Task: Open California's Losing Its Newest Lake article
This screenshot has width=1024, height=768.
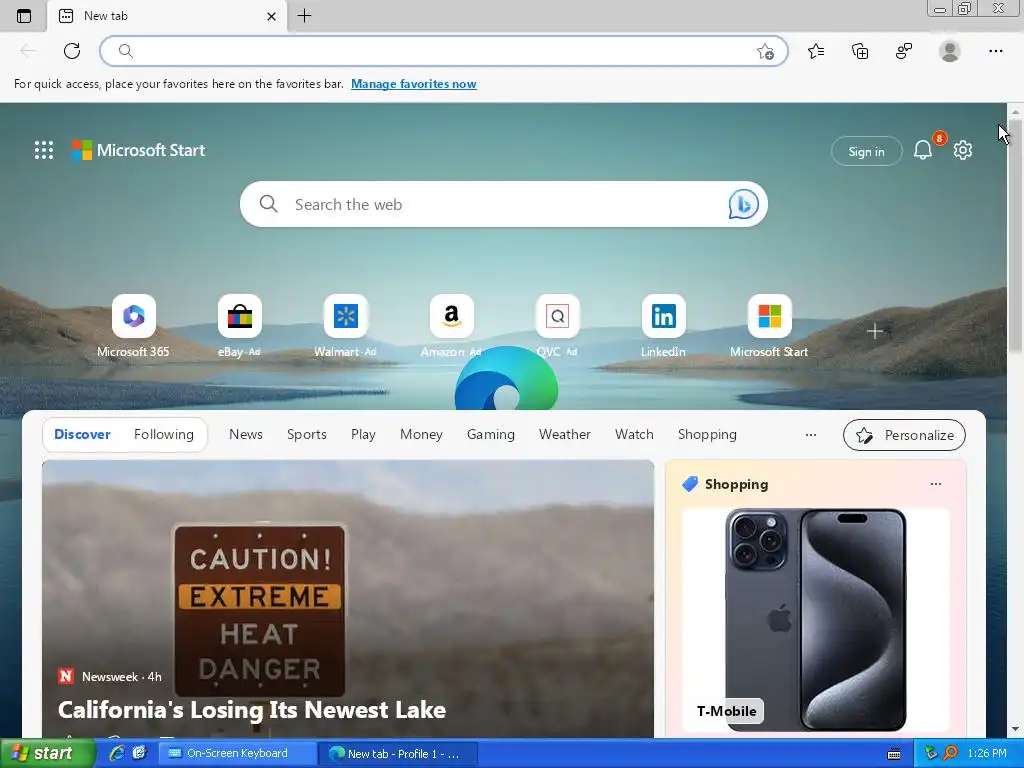Action: (x=251, y=710)
